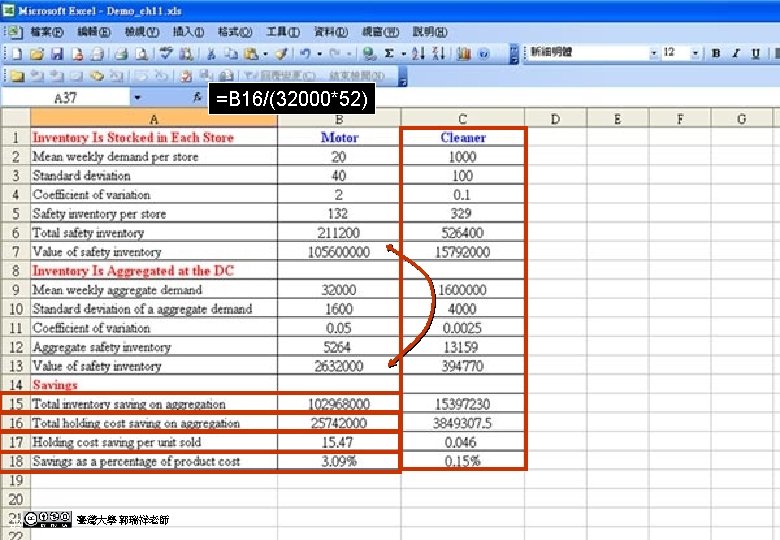Apply underline formatting with U
The width and height of the screenshot is (780, 540).
[756, 54]
